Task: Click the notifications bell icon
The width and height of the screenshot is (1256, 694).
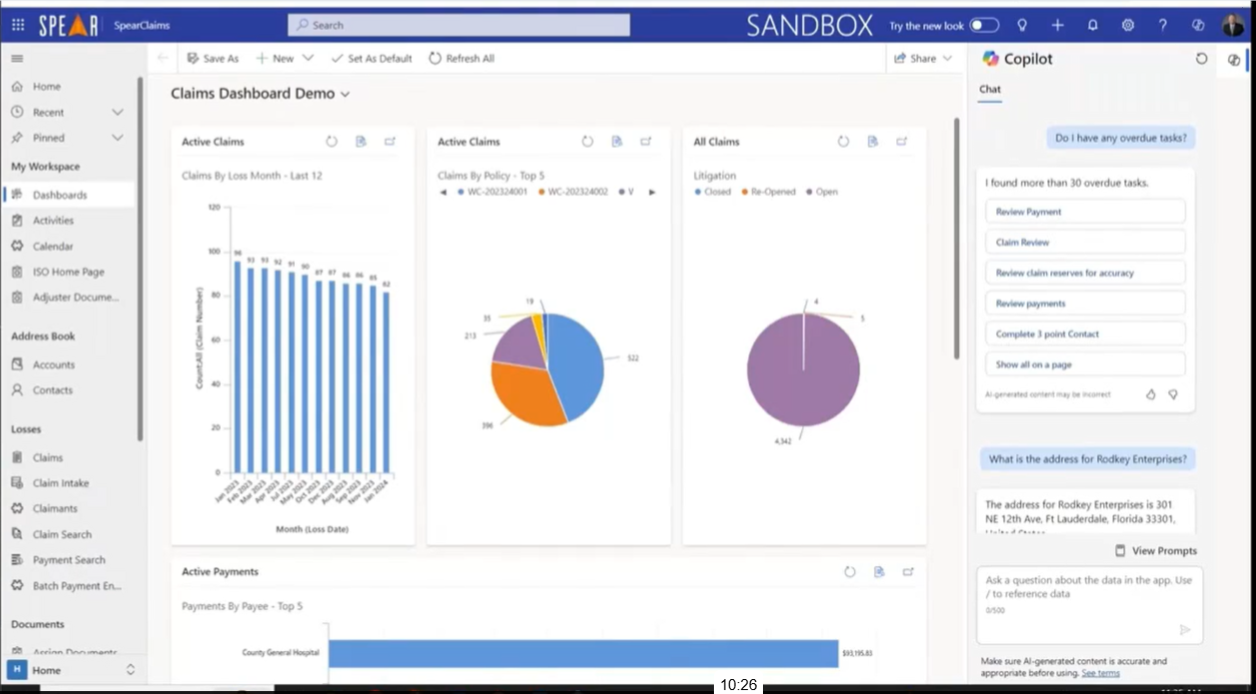Action: pyautogui.click(x=1093, y=25)
